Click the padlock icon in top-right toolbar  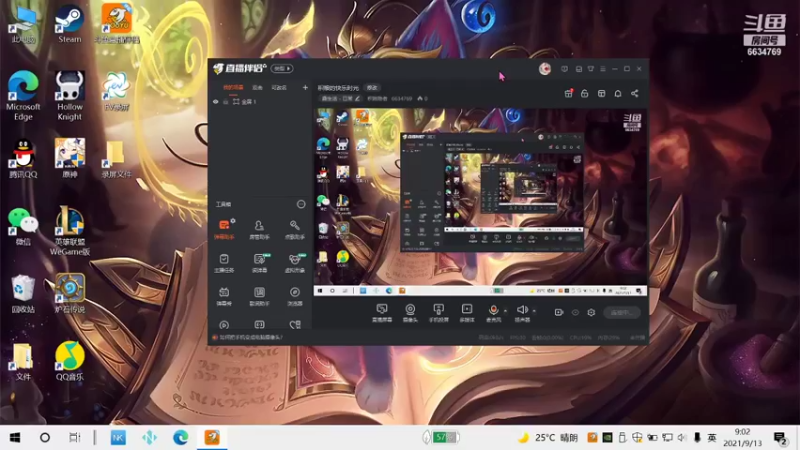click(x=585, y=93)
